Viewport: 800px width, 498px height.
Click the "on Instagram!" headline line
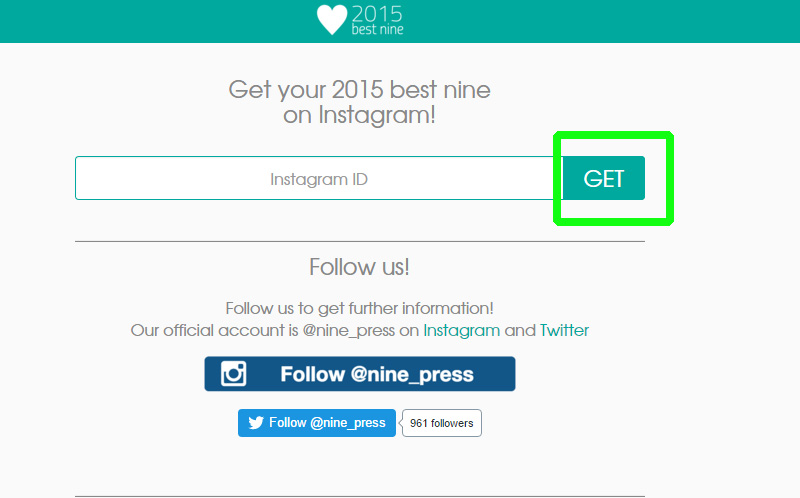(359, 114)
